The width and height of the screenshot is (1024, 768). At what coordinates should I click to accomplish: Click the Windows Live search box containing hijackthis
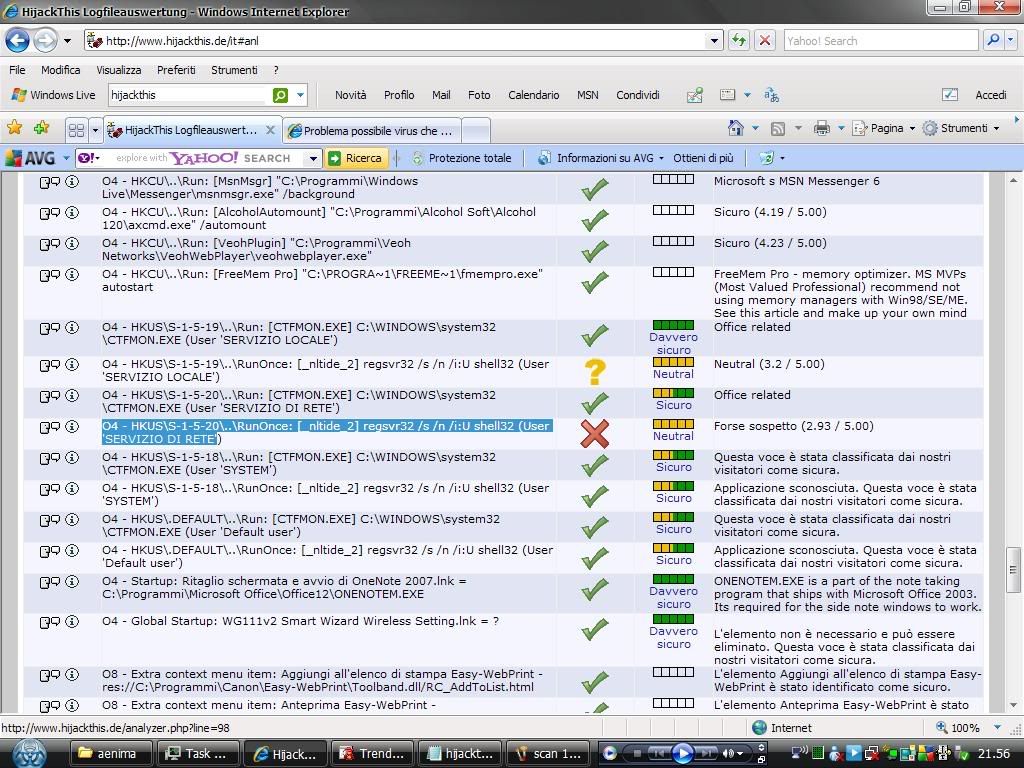point(189,95)
